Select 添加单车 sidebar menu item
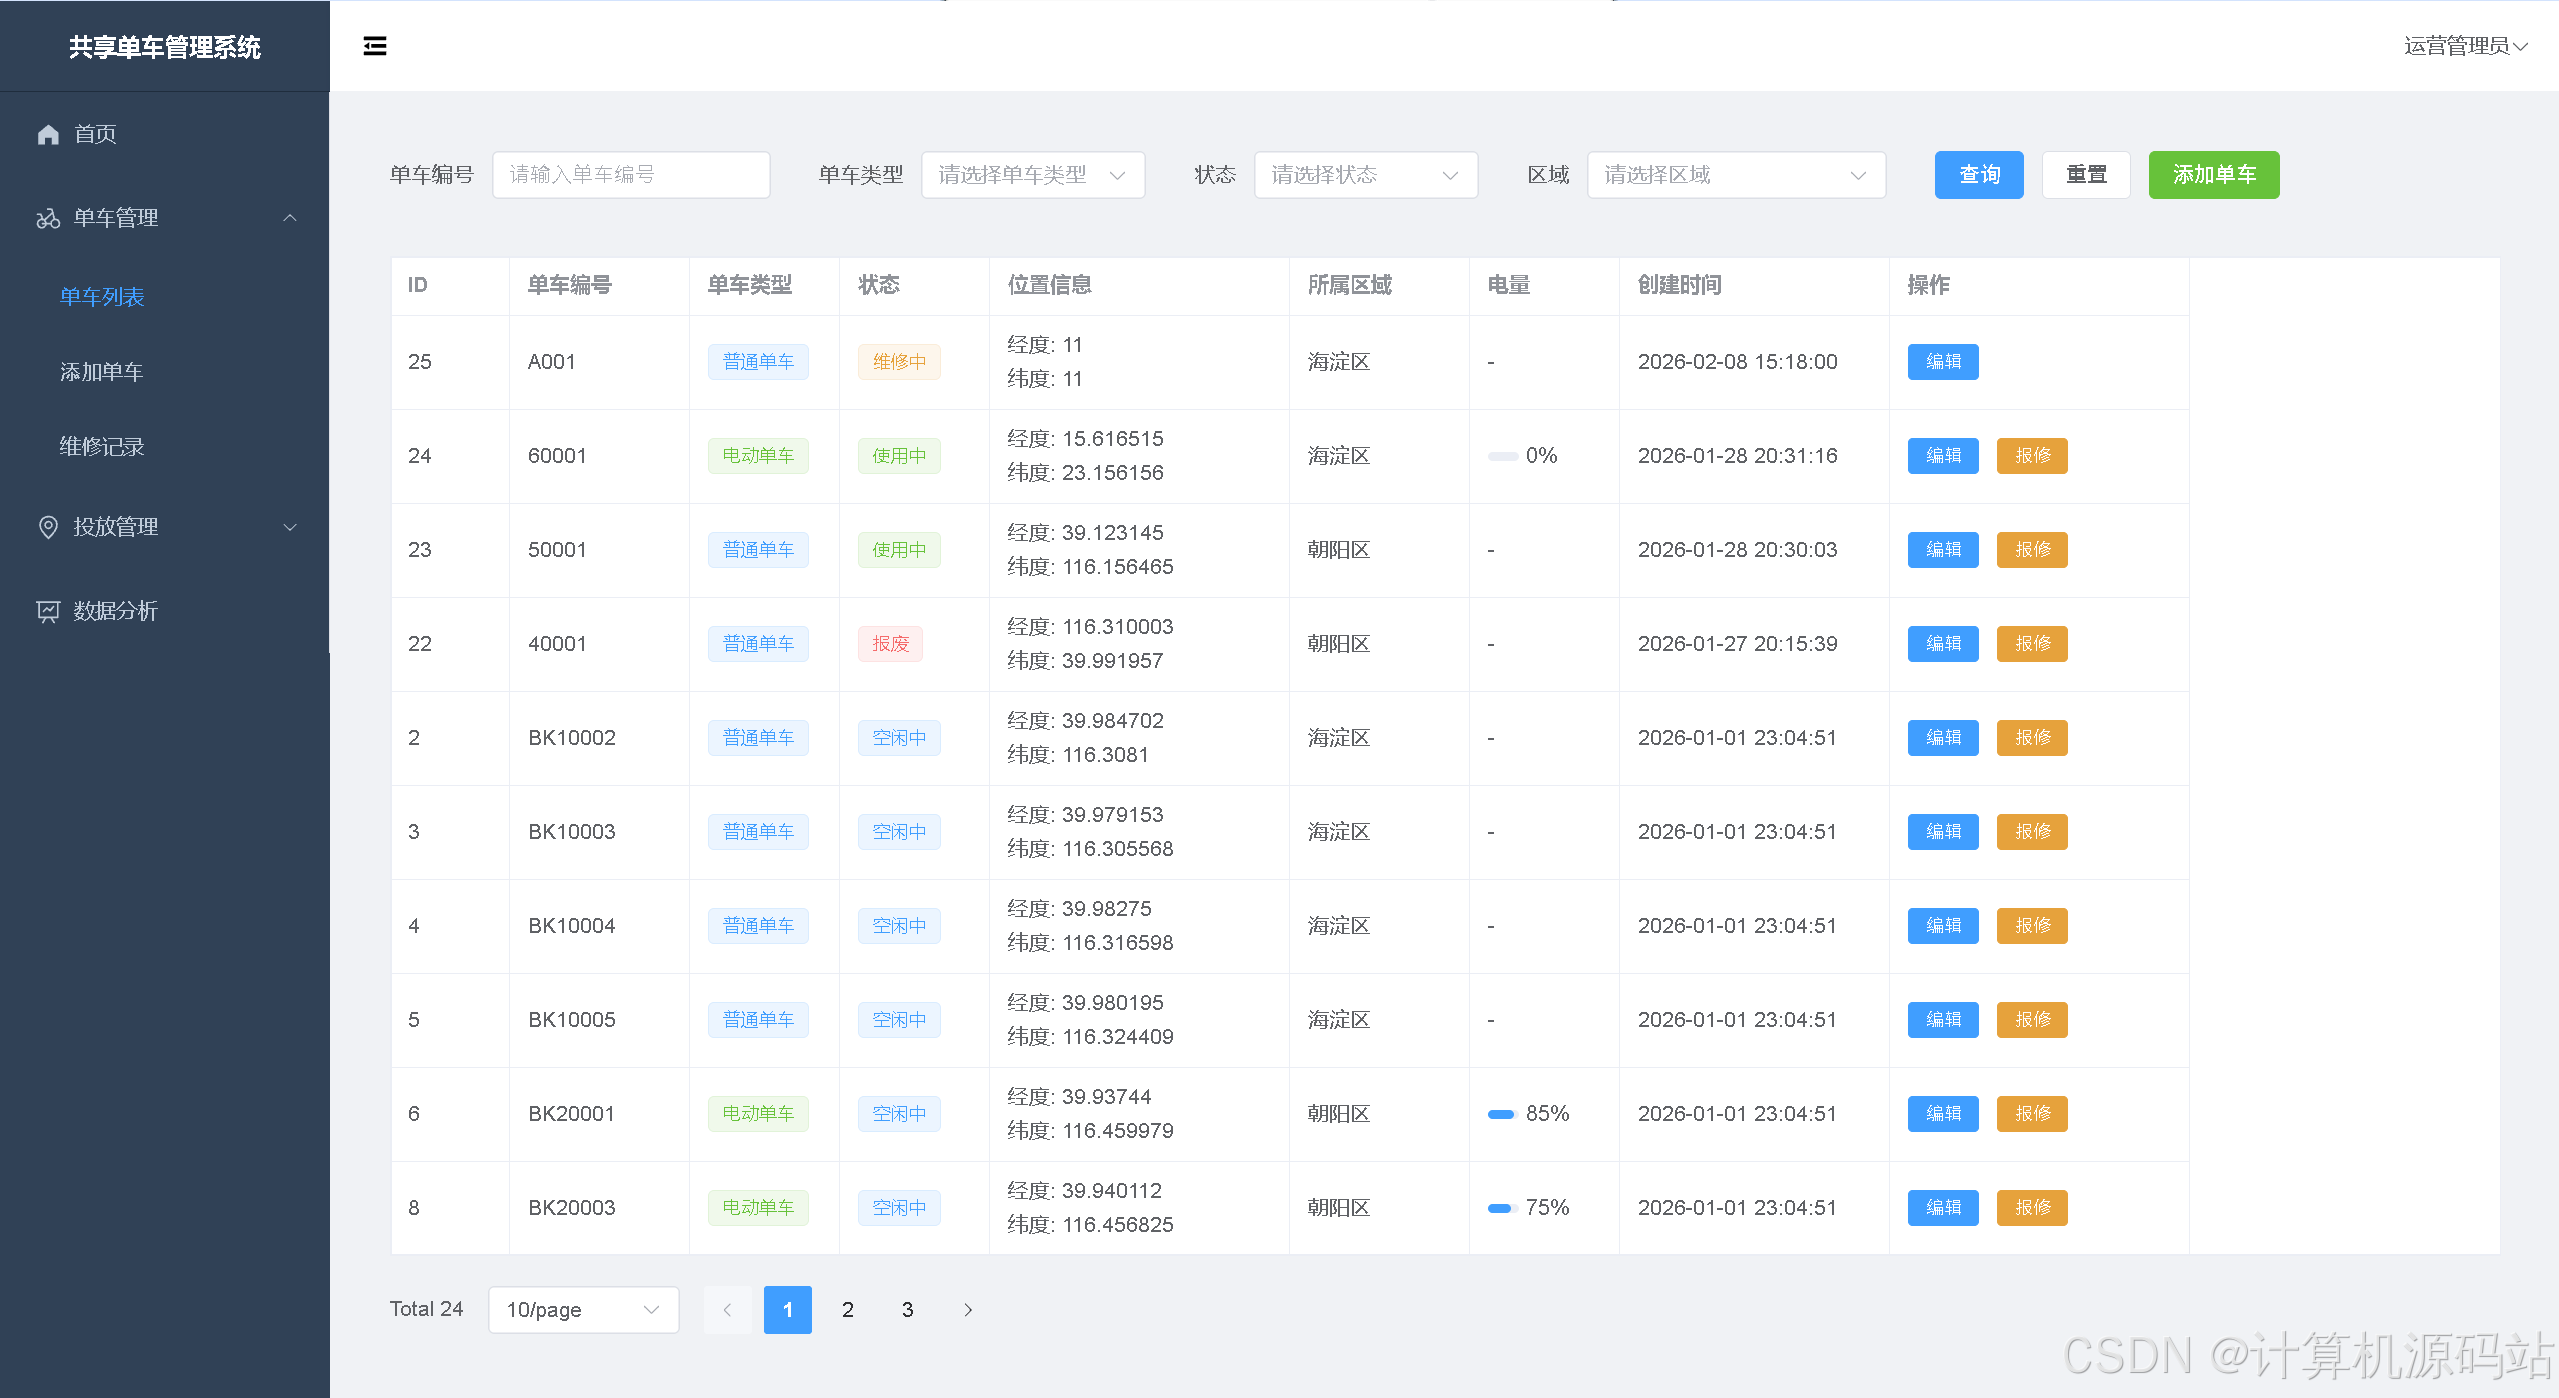 [x=102, y=372]
